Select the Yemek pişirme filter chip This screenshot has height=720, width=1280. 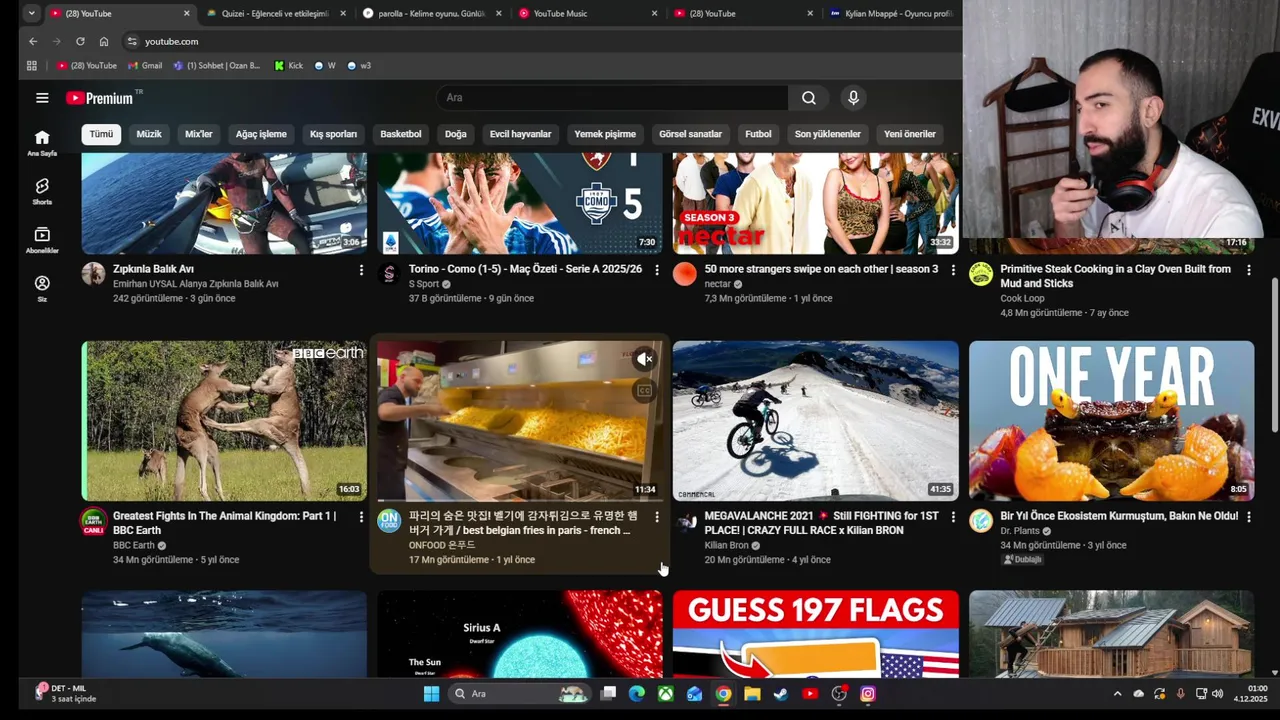pyautogui.click(x=605, y=134)
